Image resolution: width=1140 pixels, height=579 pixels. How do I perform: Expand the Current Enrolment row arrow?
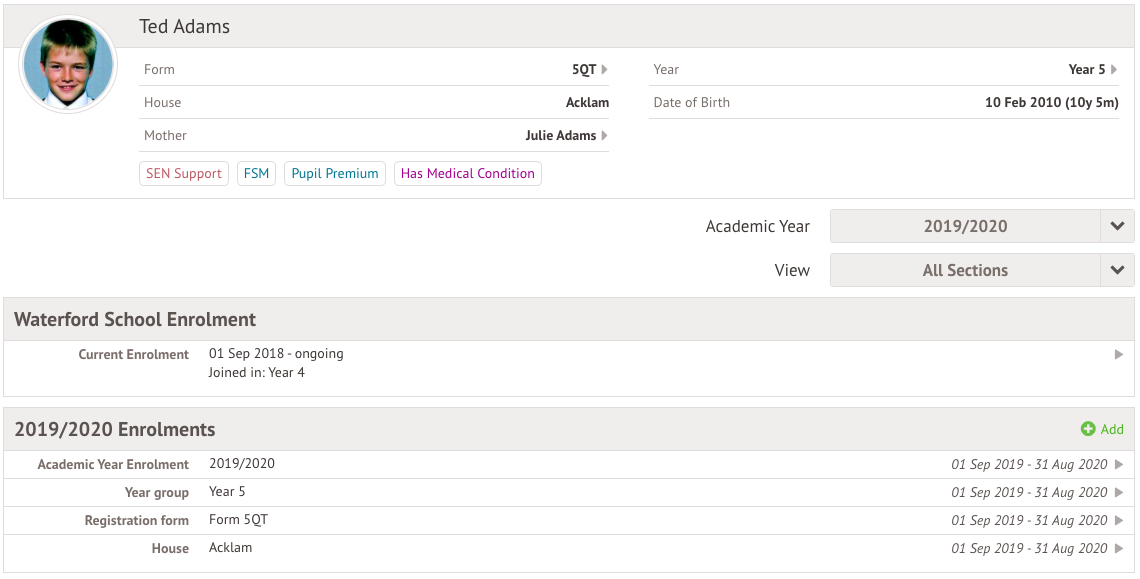(1119, 354)
